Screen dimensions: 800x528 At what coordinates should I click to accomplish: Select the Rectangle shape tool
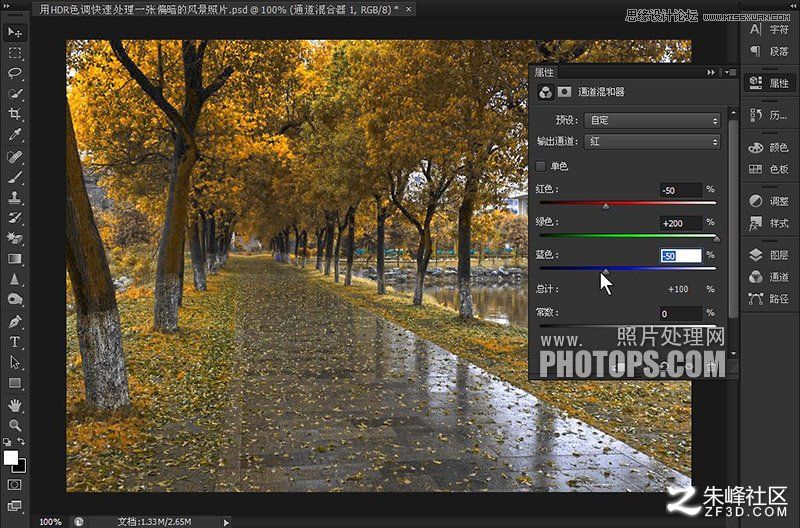(15, 383)
